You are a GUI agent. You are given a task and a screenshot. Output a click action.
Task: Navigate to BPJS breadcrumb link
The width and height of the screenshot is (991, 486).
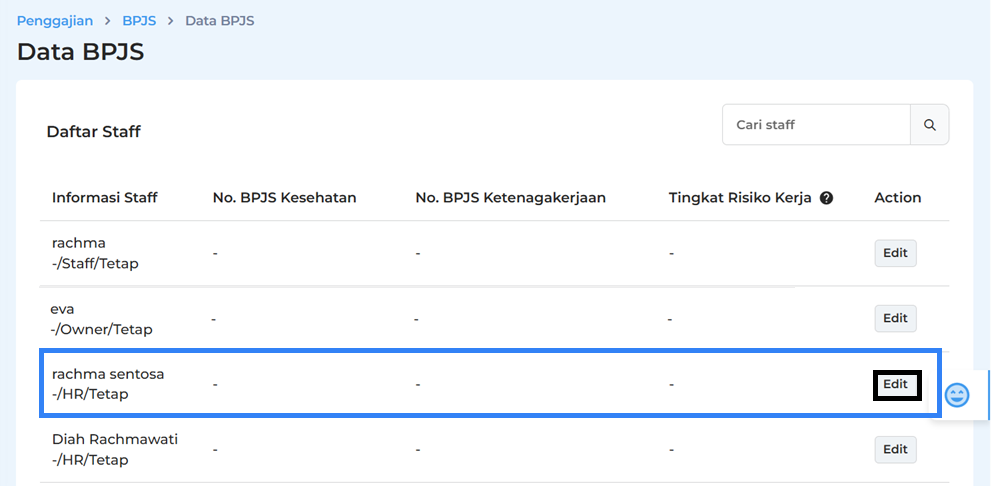pyautogui.click(x=139, y=21)
